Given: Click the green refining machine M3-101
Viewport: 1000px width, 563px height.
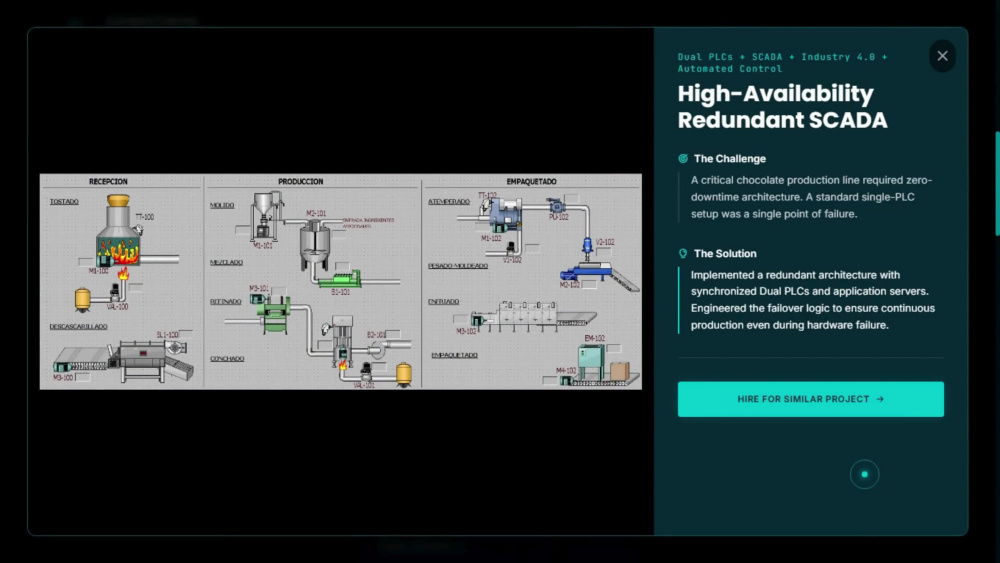Looking at the screenshot, I should pos(274,315).
